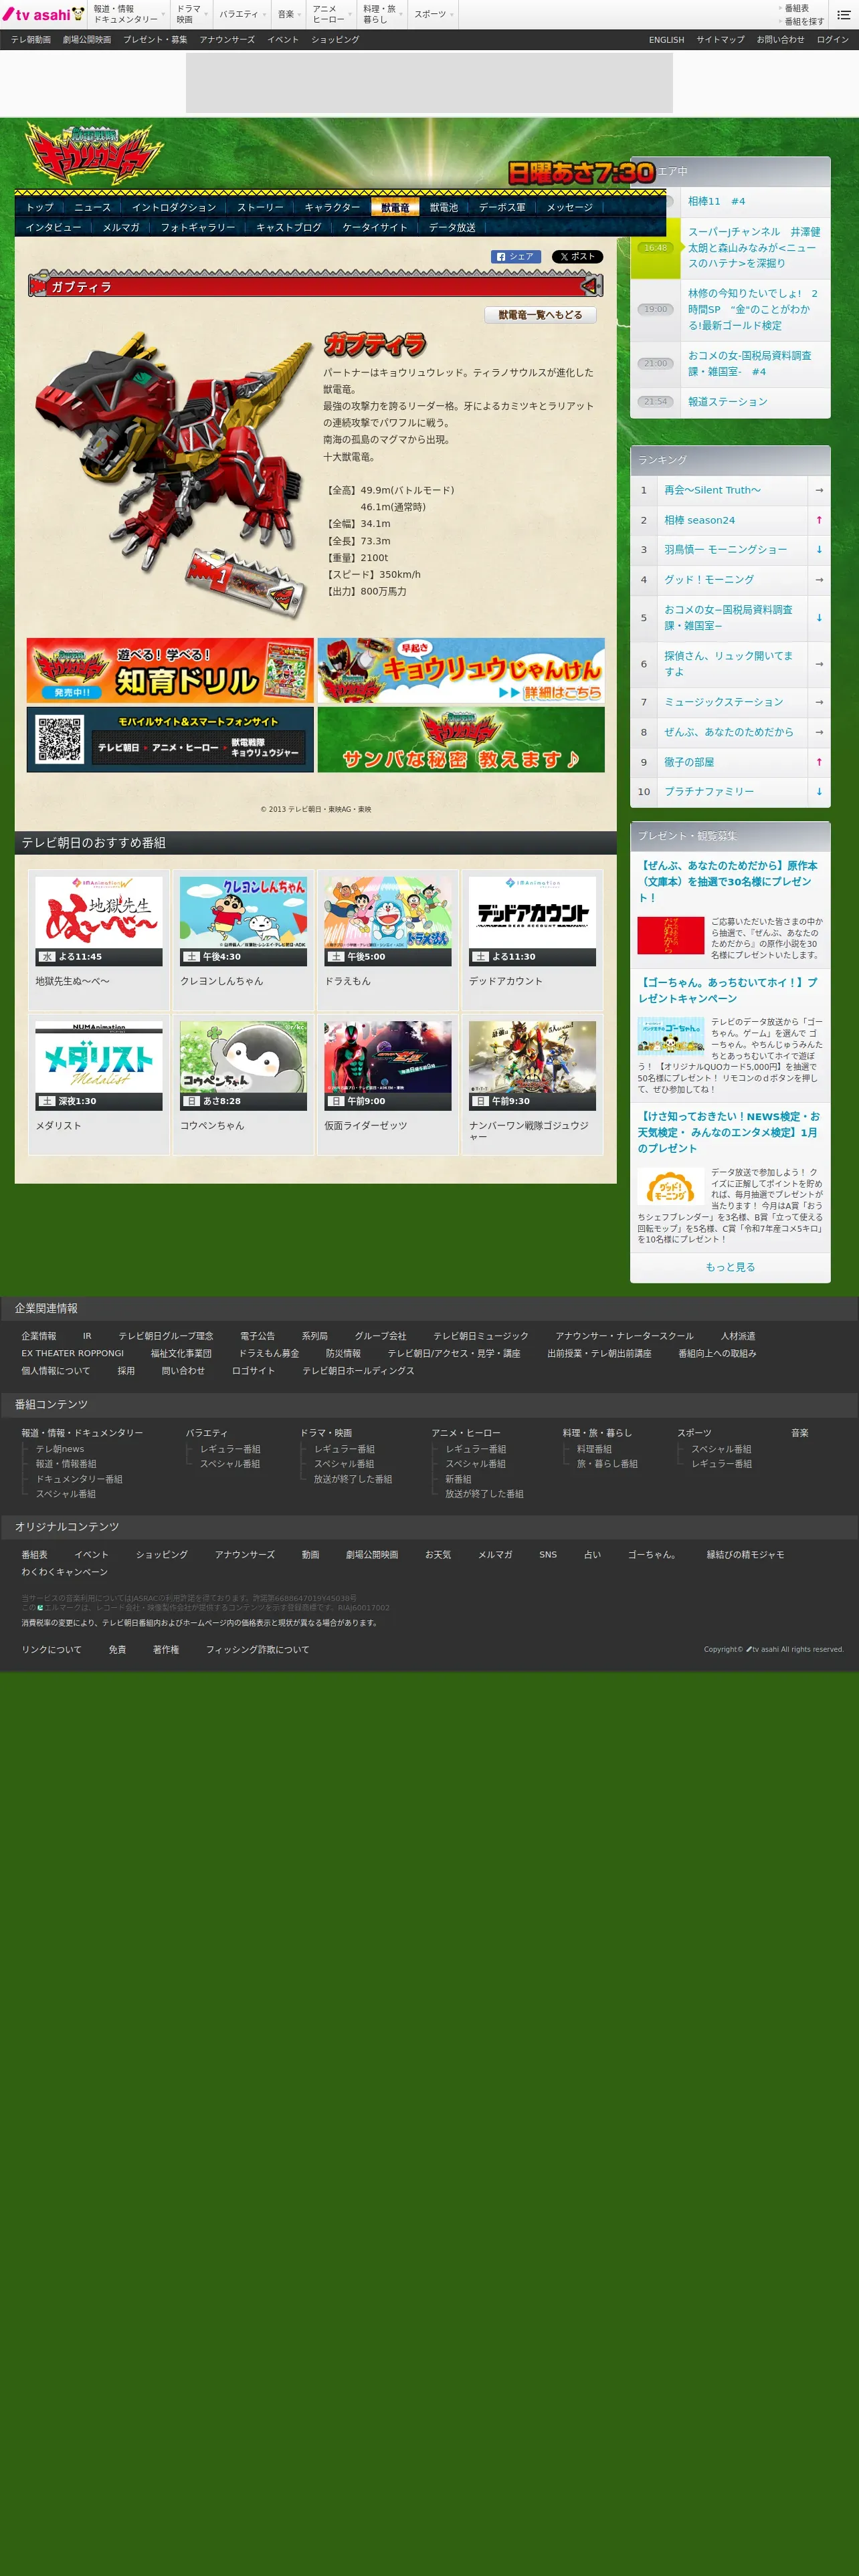This screenshot has width=859, height=2576.
Task: Click the フィッシング詐欺について footer link
Action: point(257,1649)
